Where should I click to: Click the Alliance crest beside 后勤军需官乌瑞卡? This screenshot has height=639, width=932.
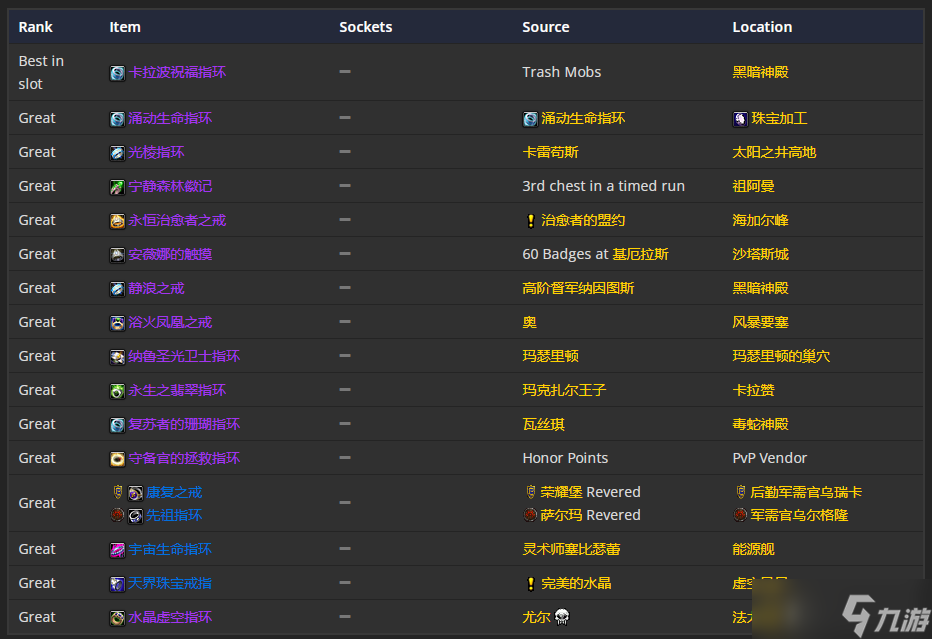click(741, 492)
